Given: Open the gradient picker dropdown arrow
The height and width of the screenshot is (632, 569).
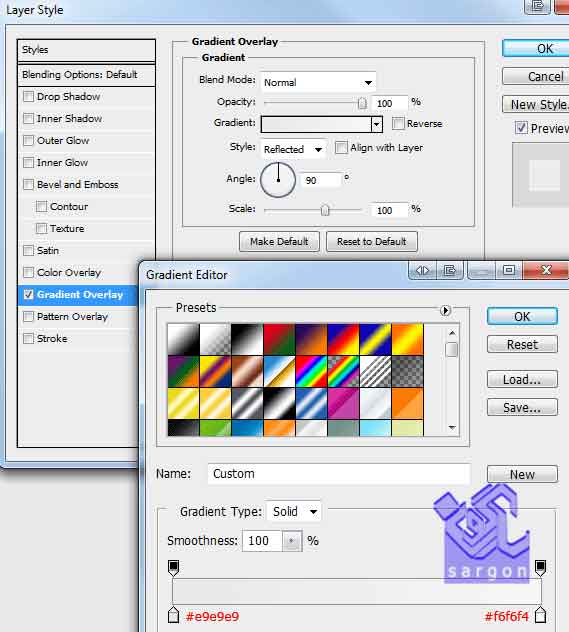Looking at the screenshot, I should 377,124.
